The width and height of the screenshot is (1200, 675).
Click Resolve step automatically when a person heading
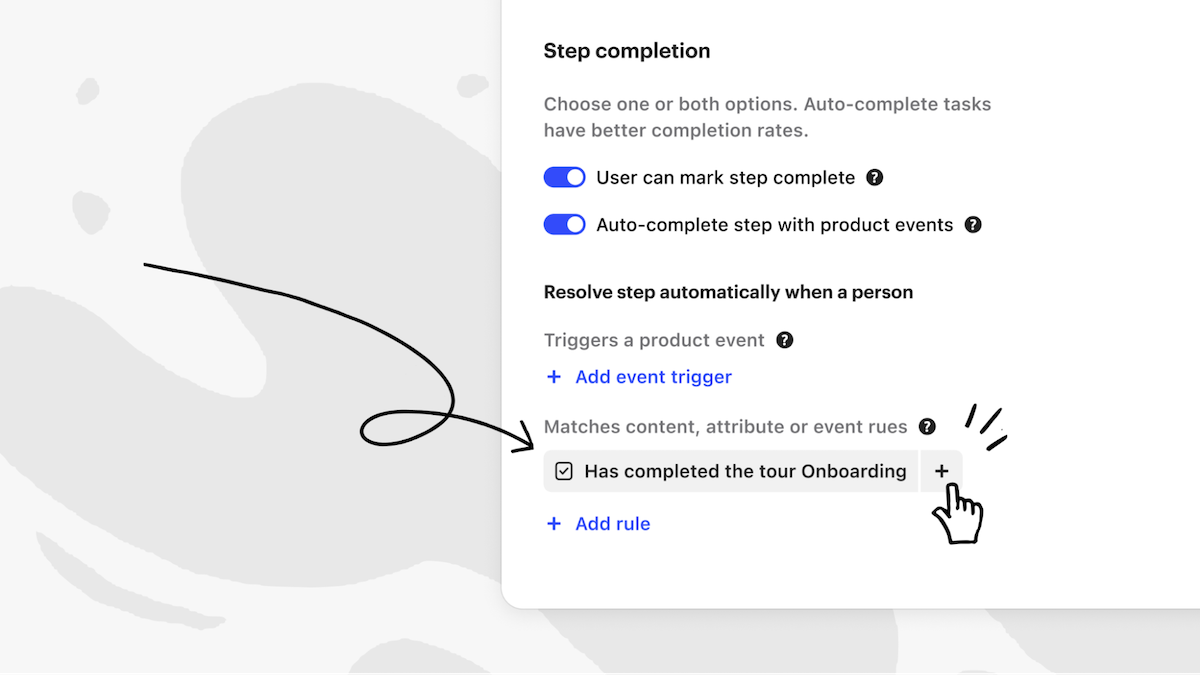point(728,292)
